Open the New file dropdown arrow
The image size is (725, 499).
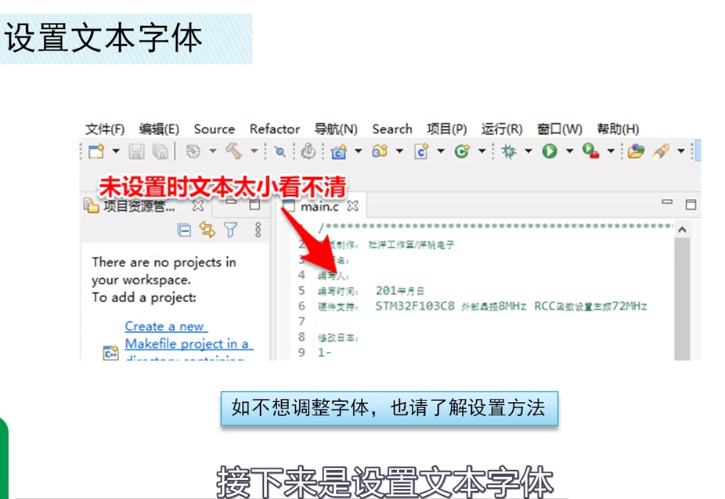[116, 151]
